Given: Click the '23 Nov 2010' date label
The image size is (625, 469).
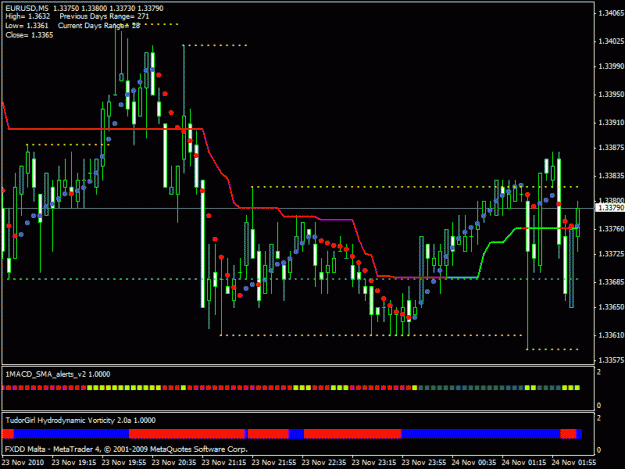Looking at the screenshot, I should [23, 463].
